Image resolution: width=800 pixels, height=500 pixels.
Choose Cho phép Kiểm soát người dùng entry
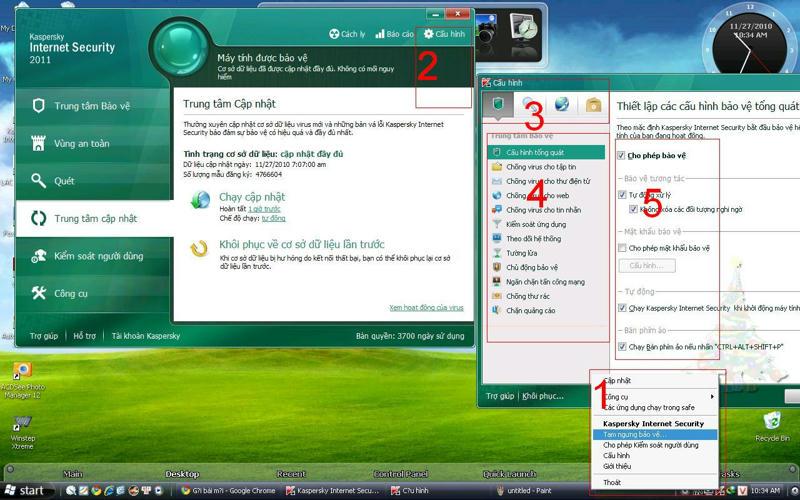pos(655,445)
